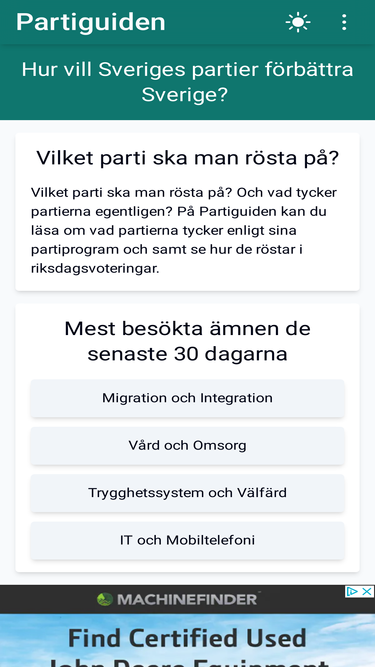Click the 'Mest besökta ämnen' heading
Viewport: 375px width, 667px height.
coord(188,342)
